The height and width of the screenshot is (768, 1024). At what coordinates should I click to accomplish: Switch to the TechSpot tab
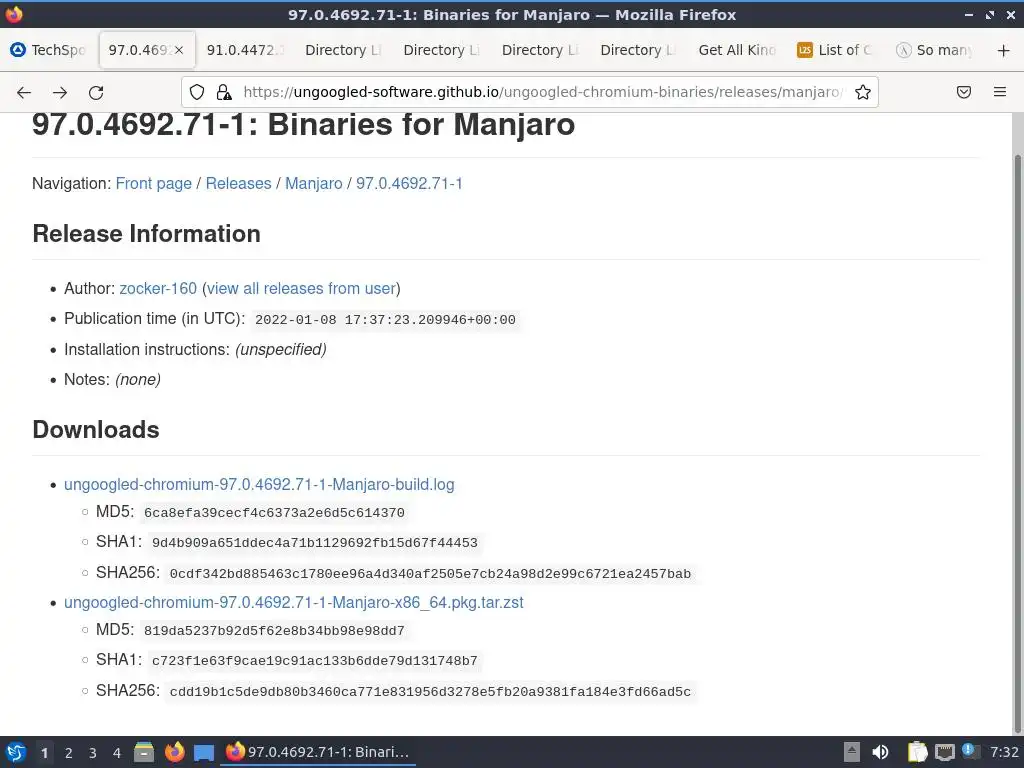49,50
